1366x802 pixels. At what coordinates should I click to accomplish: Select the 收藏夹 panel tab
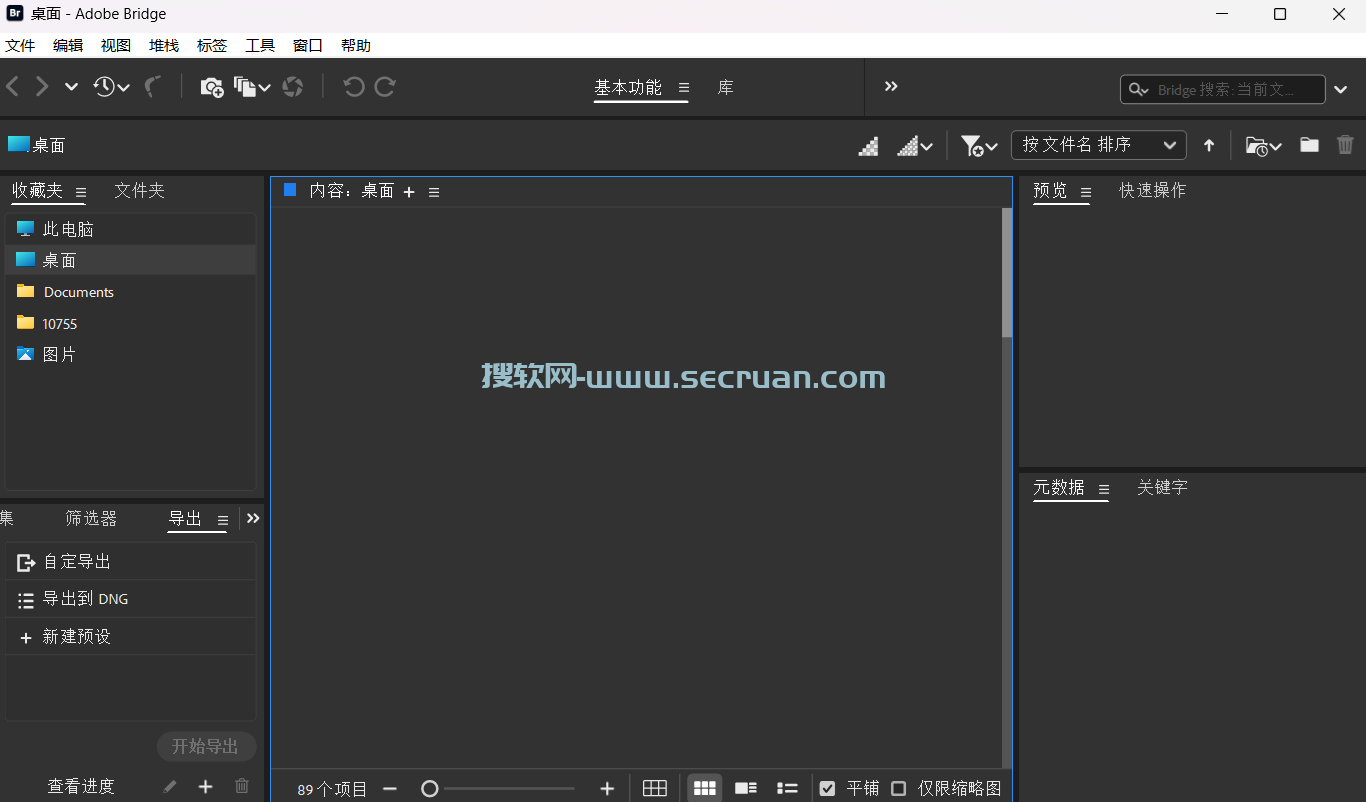tap(37, 190)
